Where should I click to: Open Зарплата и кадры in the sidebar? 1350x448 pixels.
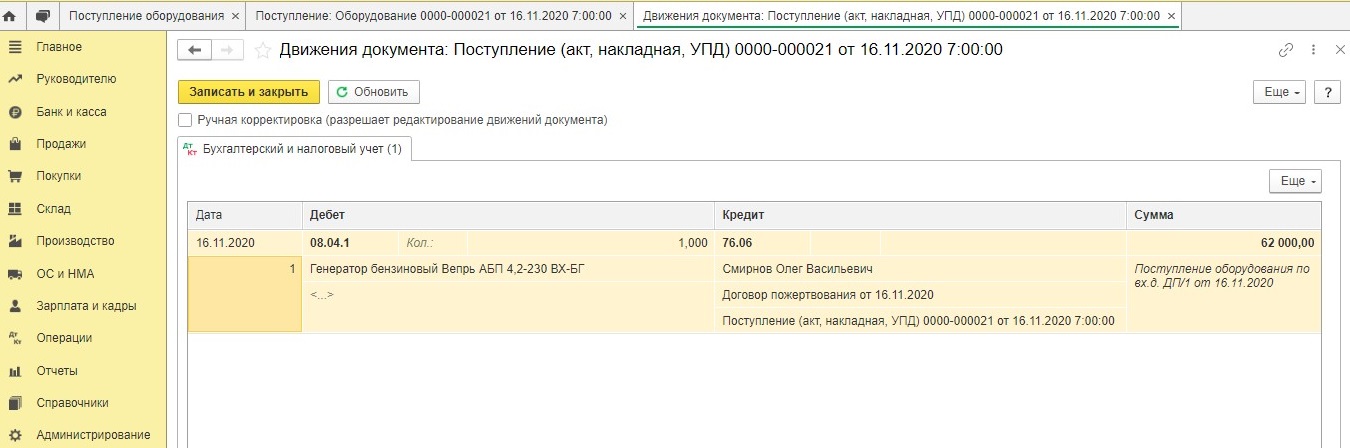[x=86, y=306]
